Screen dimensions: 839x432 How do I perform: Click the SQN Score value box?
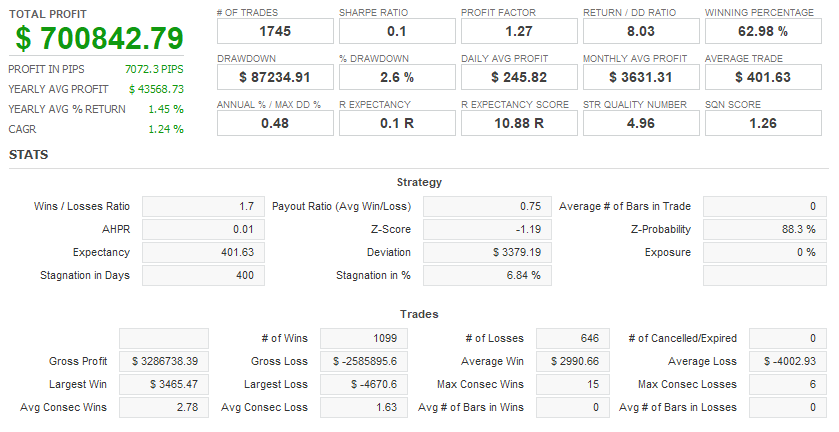click(763, 123)
